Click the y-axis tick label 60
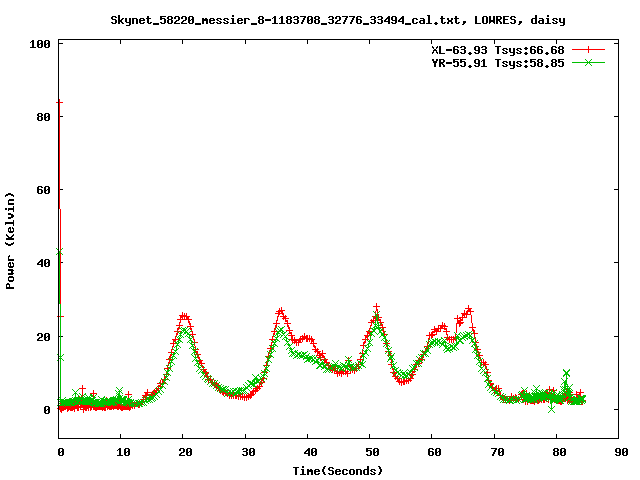The image size is (640, 480). [x=44, y=190]
